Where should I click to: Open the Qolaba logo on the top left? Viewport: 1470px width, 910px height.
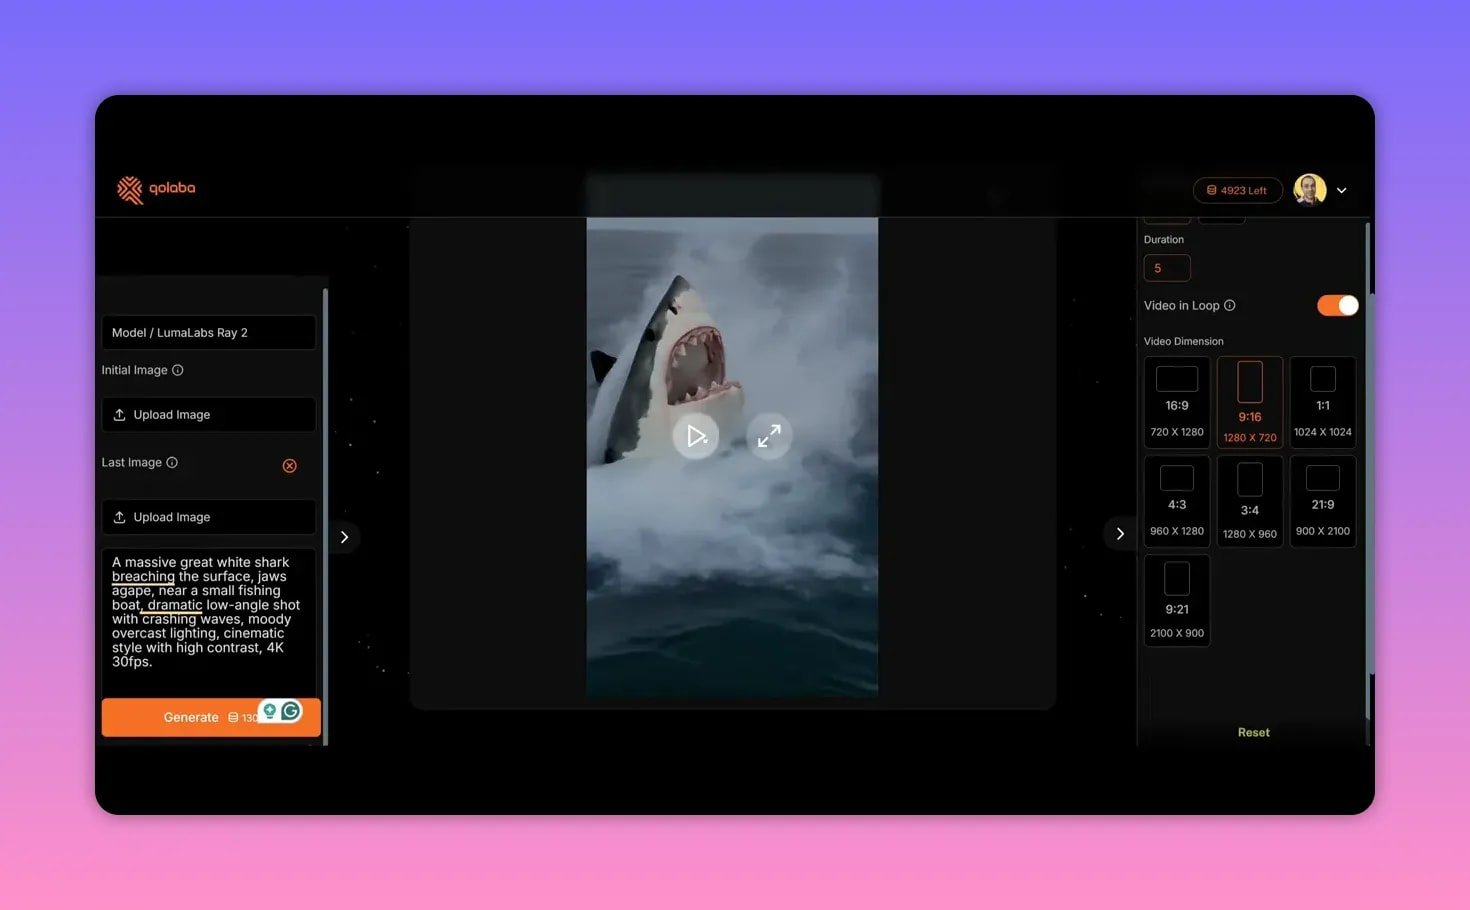tap(156, 189)
